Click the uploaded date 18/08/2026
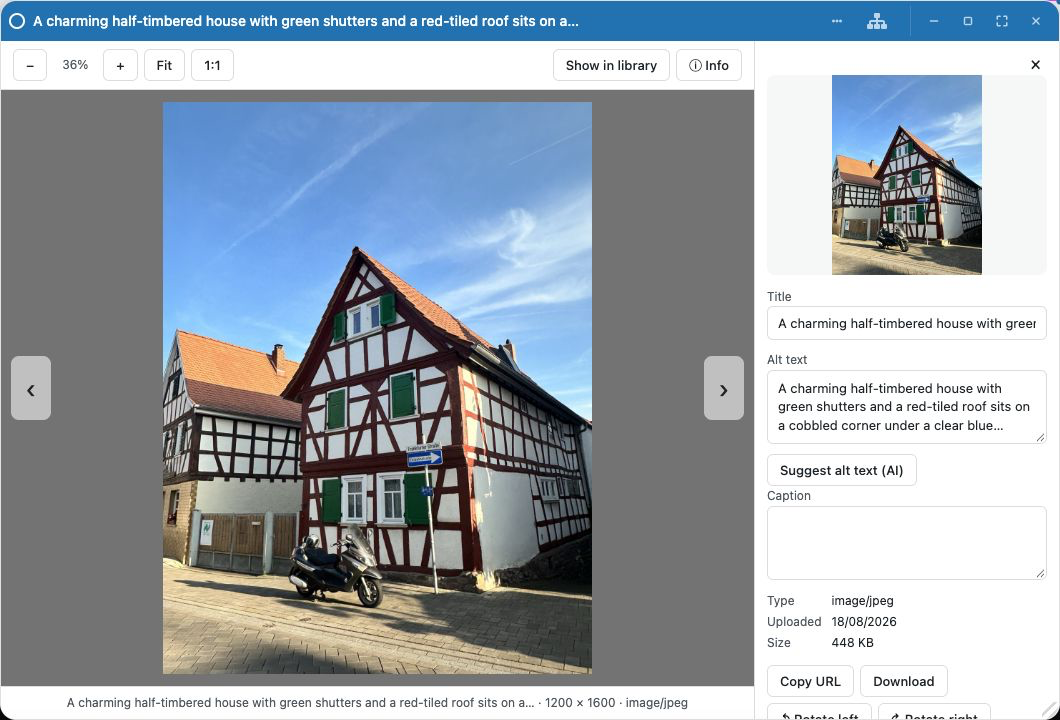 point(863,621)
